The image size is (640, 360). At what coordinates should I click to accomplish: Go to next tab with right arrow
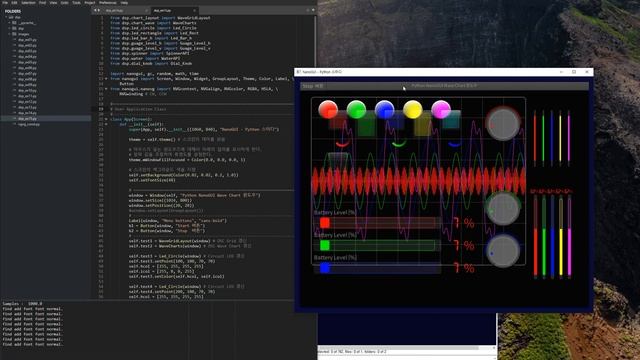coord(98,10)
